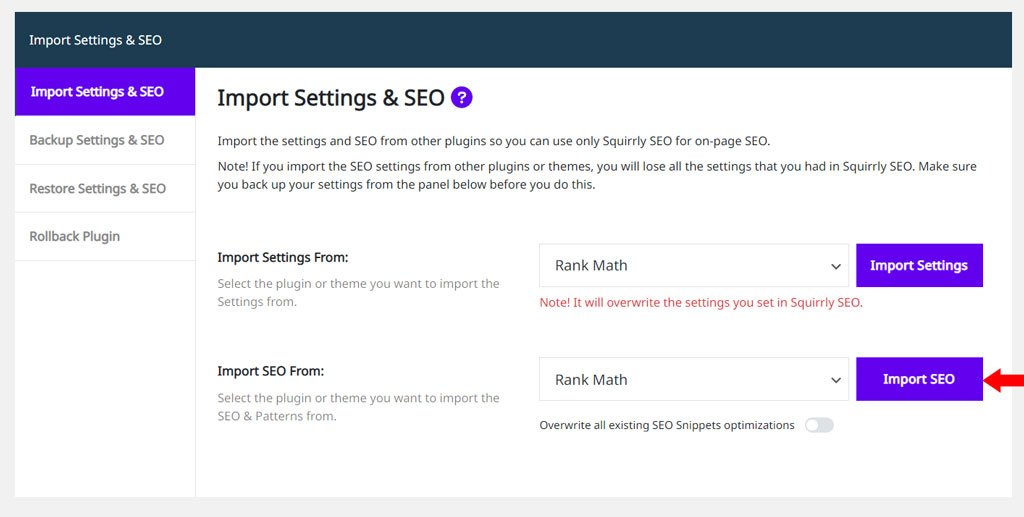Go to Restore Settings & SEO tab
The width and height of the screenshot is (1024, 517).
[105, 188]
